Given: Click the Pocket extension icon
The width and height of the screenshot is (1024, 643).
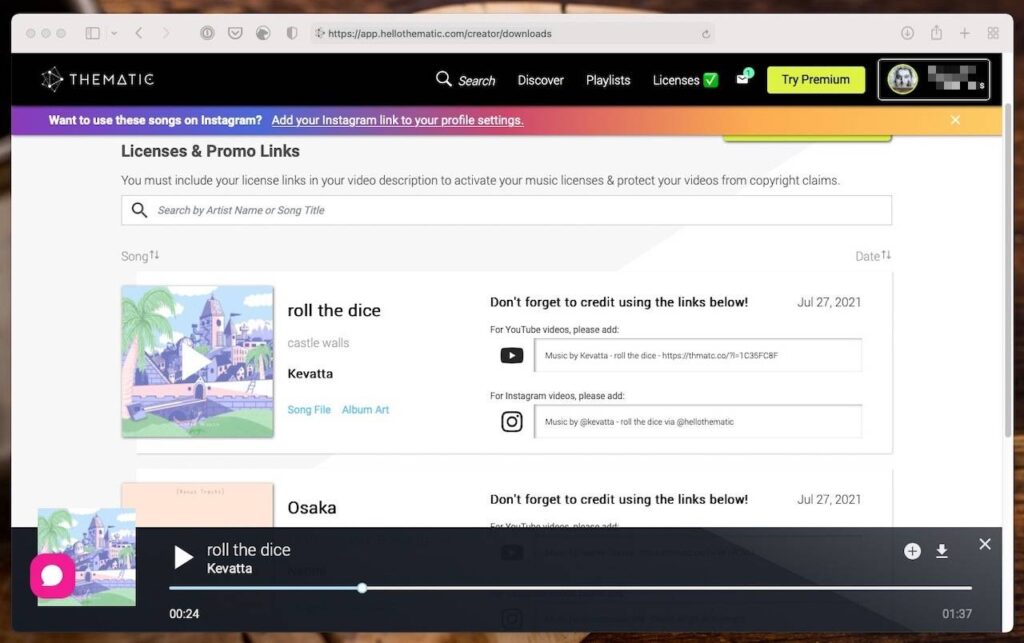Looking at the screenshot, I should [x=235, y=33].
